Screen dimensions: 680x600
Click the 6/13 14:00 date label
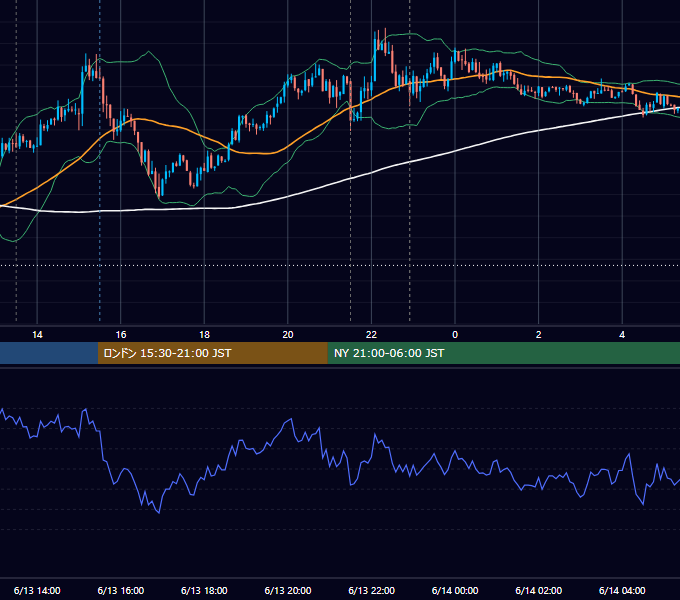(x=37, y=590)
